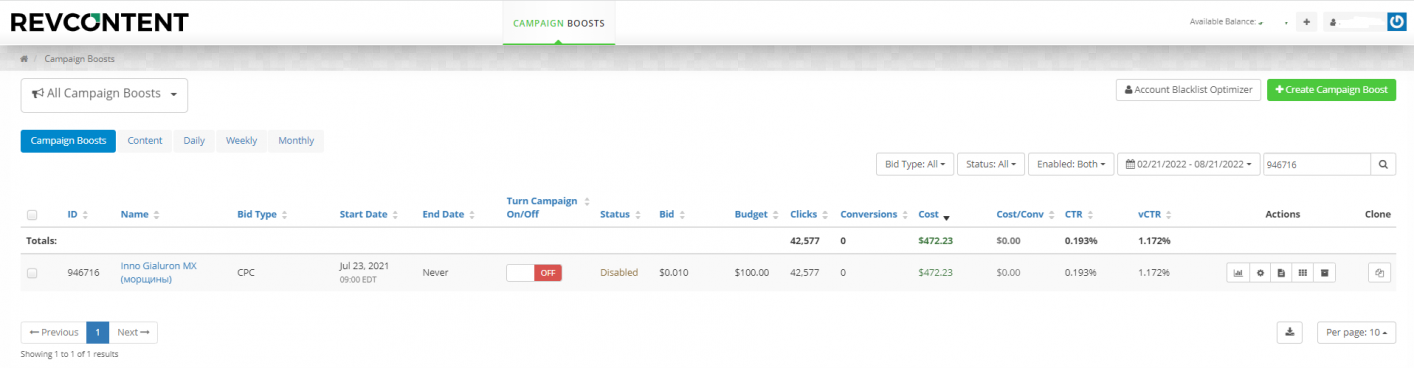
Task: Open Status: All filter dropdown
Action: coord(990,164)
